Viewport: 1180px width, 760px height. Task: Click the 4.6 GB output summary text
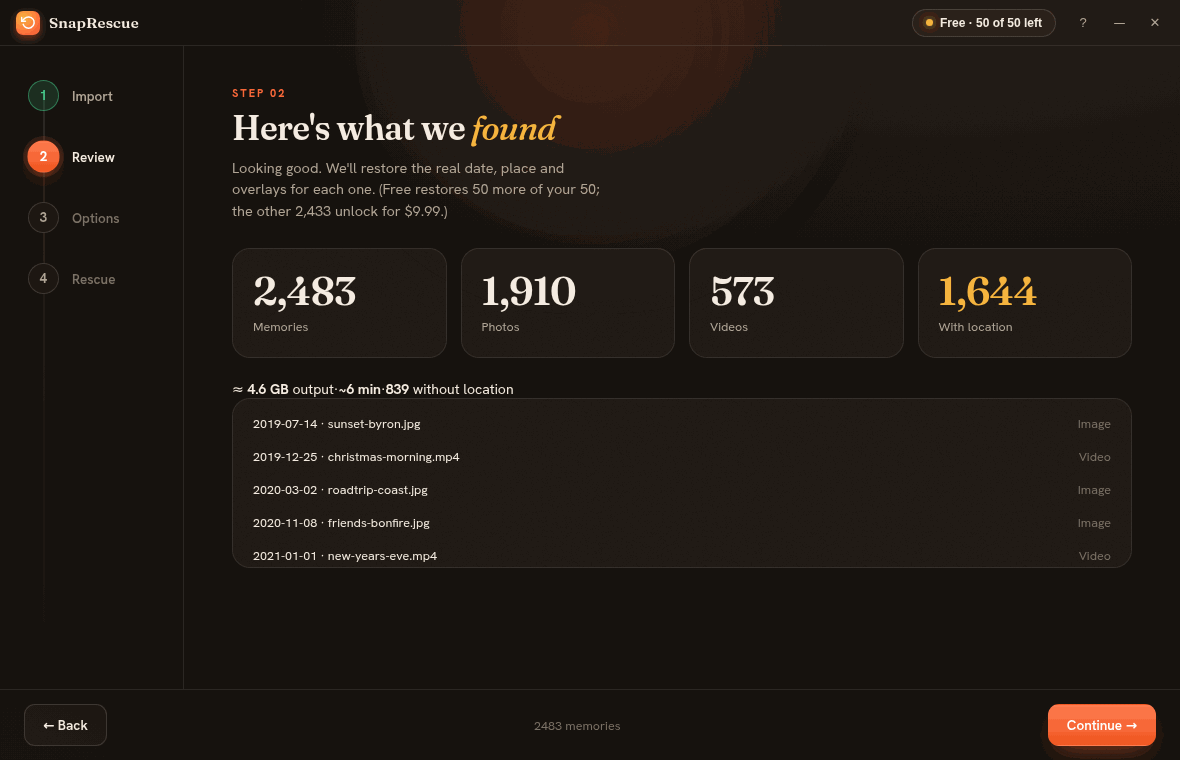[x=283, y=389]
